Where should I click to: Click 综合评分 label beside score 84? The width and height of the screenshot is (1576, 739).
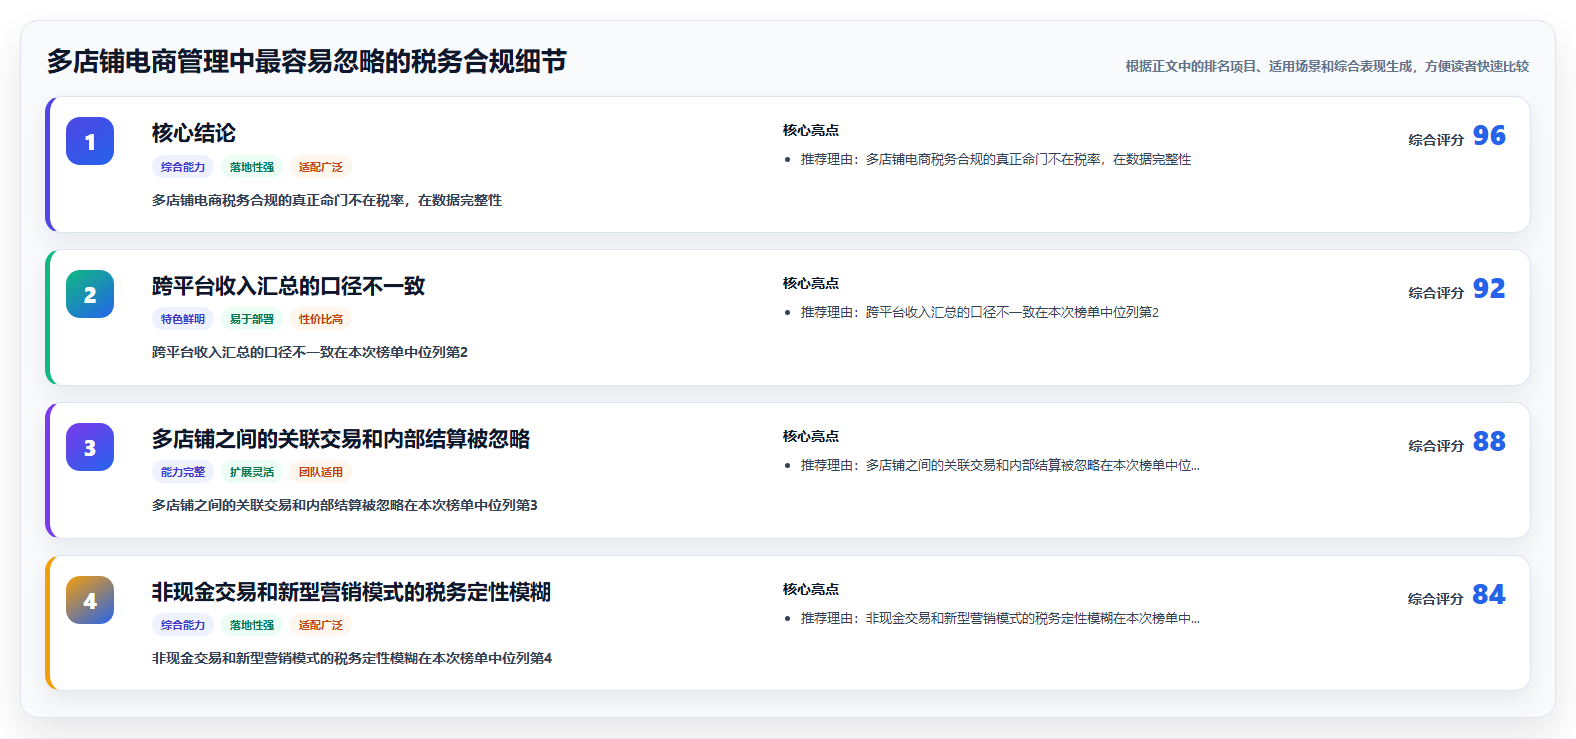1436,599
